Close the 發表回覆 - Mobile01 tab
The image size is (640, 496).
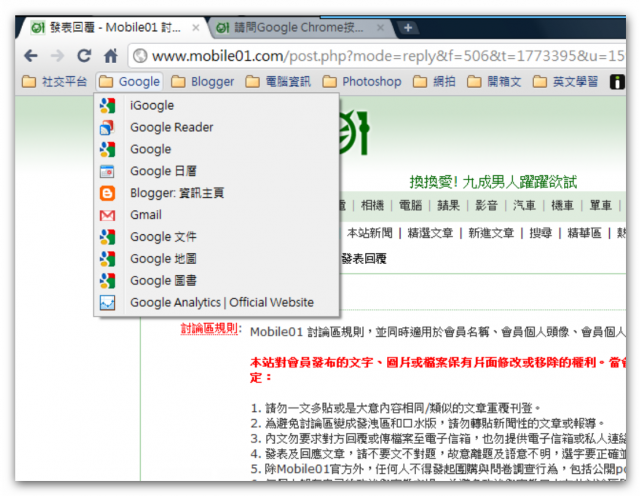pos(196,28)
